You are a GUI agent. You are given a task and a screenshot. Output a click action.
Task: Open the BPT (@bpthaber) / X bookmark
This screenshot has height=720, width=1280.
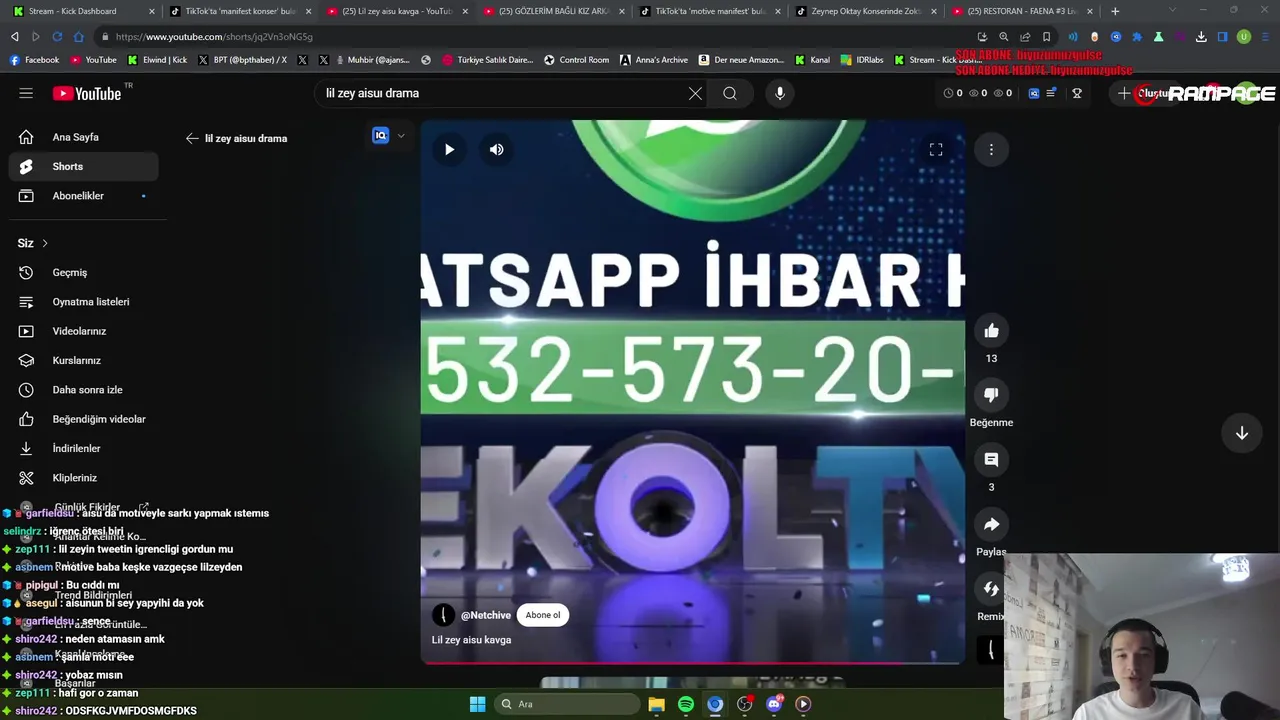242,59
